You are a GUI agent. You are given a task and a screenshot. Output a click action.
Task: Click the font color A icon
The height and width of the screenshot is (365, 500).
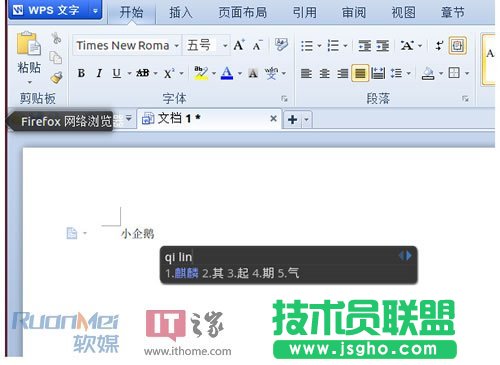pos(227,73)
